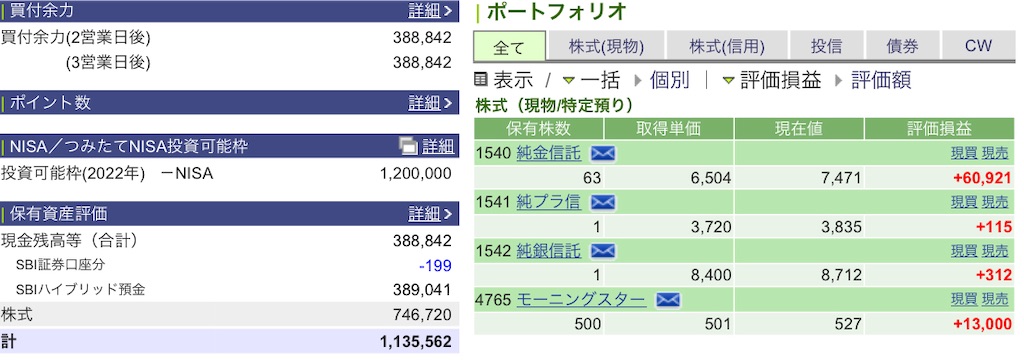1024x360 pixels.
Task: Select 個別 display option
Action: 669,81
